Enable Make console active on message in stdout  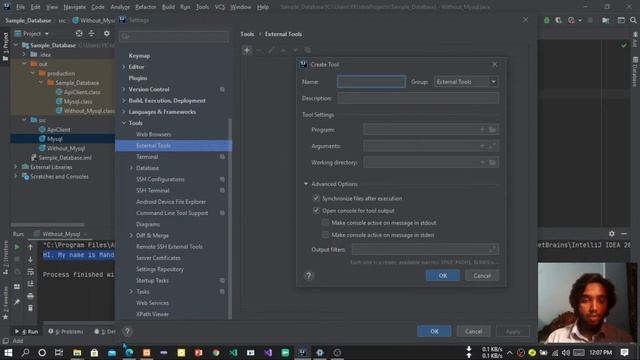(325, 223)
